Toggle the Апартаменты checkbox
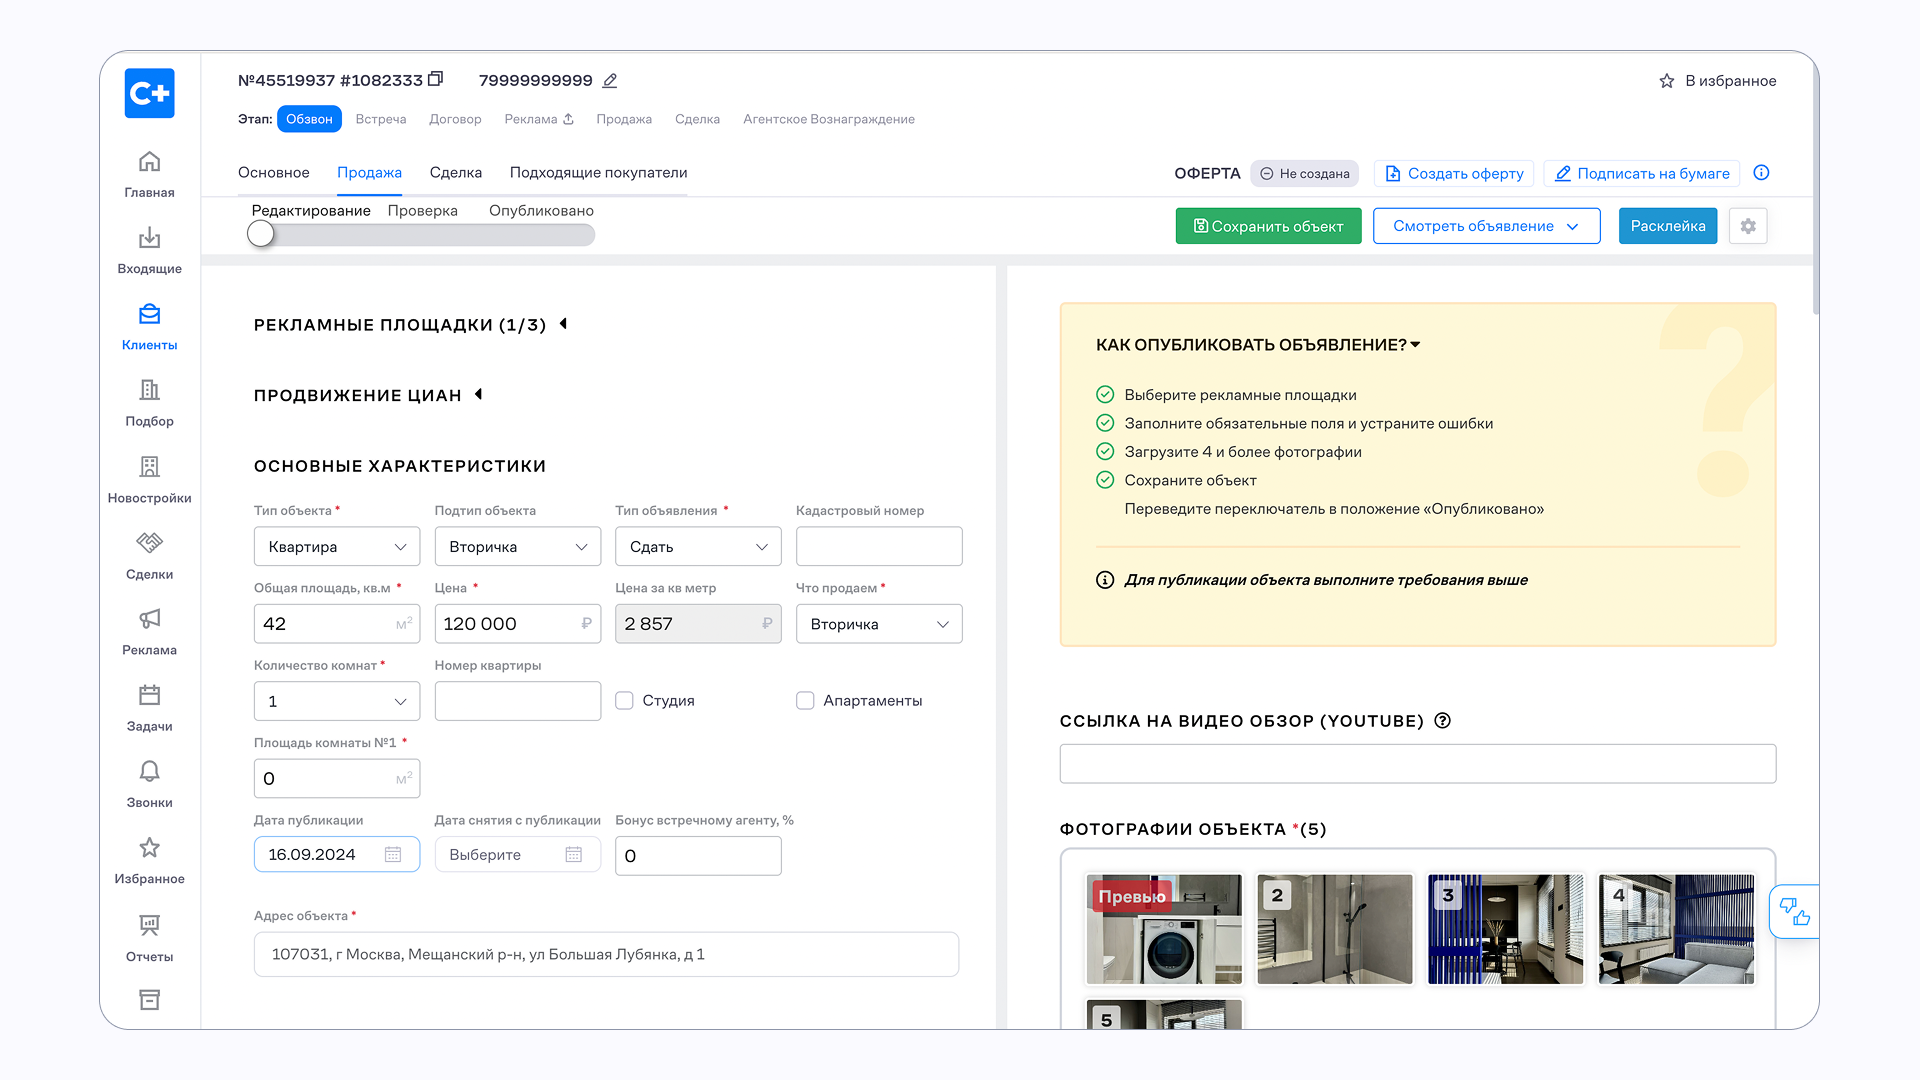 [805, 701]
